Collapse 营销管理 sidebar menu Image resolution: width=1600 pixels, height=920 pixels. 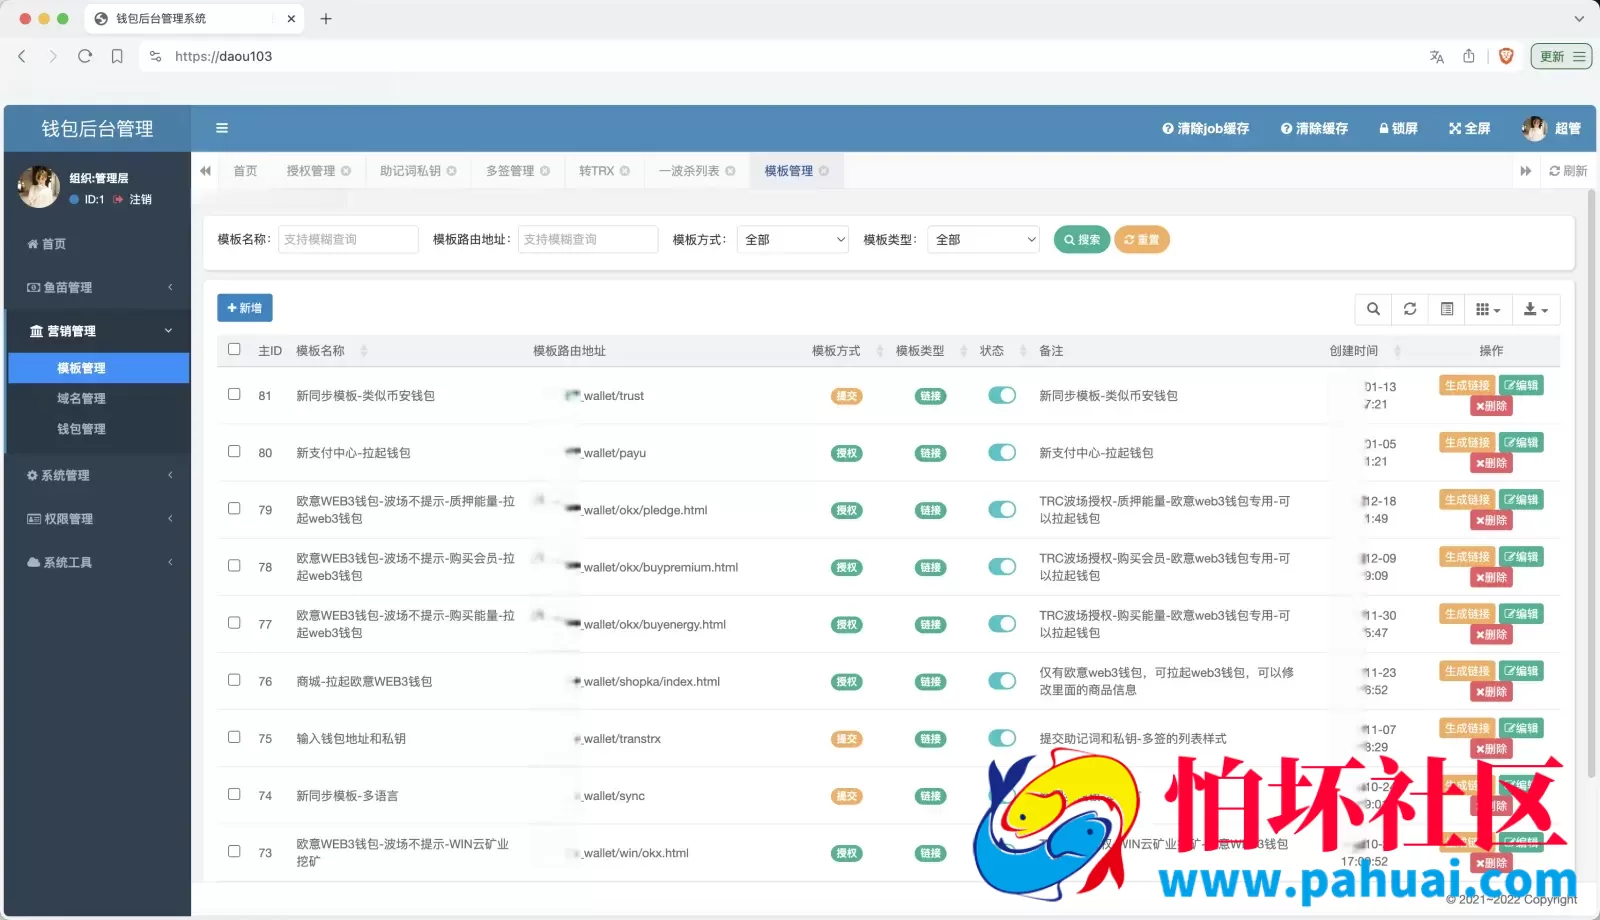(x=97, y=331)
